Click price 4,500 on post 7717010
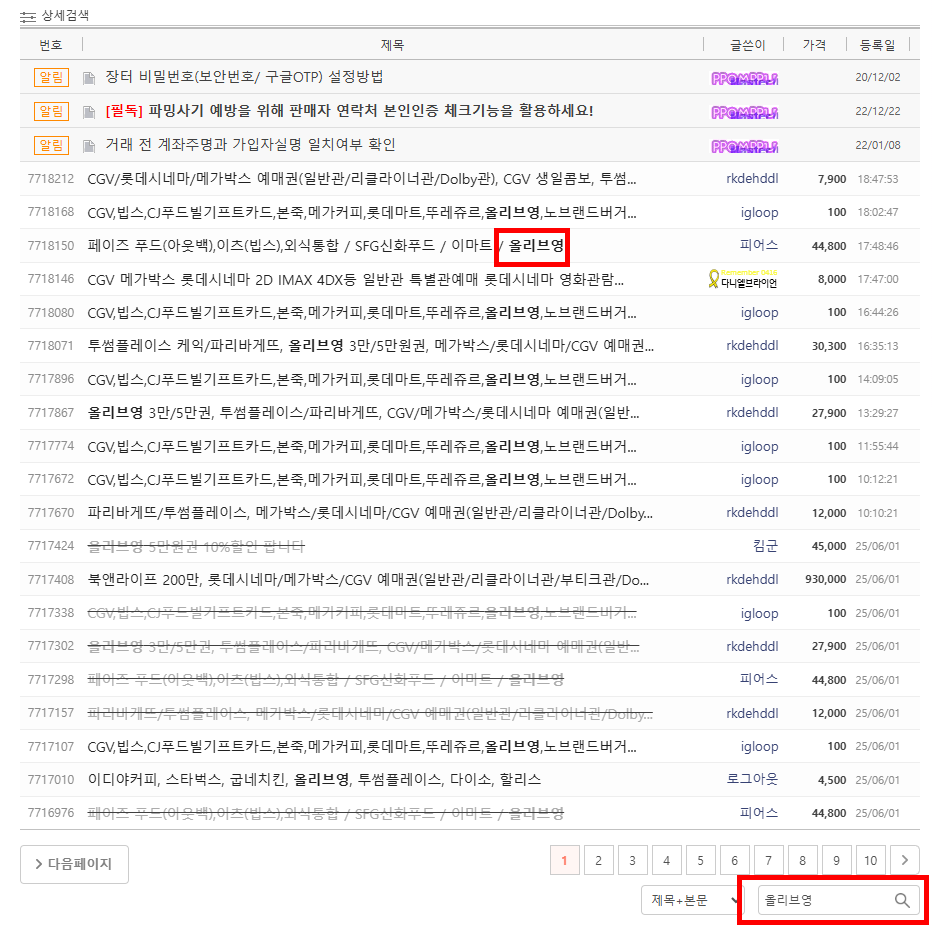 (x=832, y=779)
